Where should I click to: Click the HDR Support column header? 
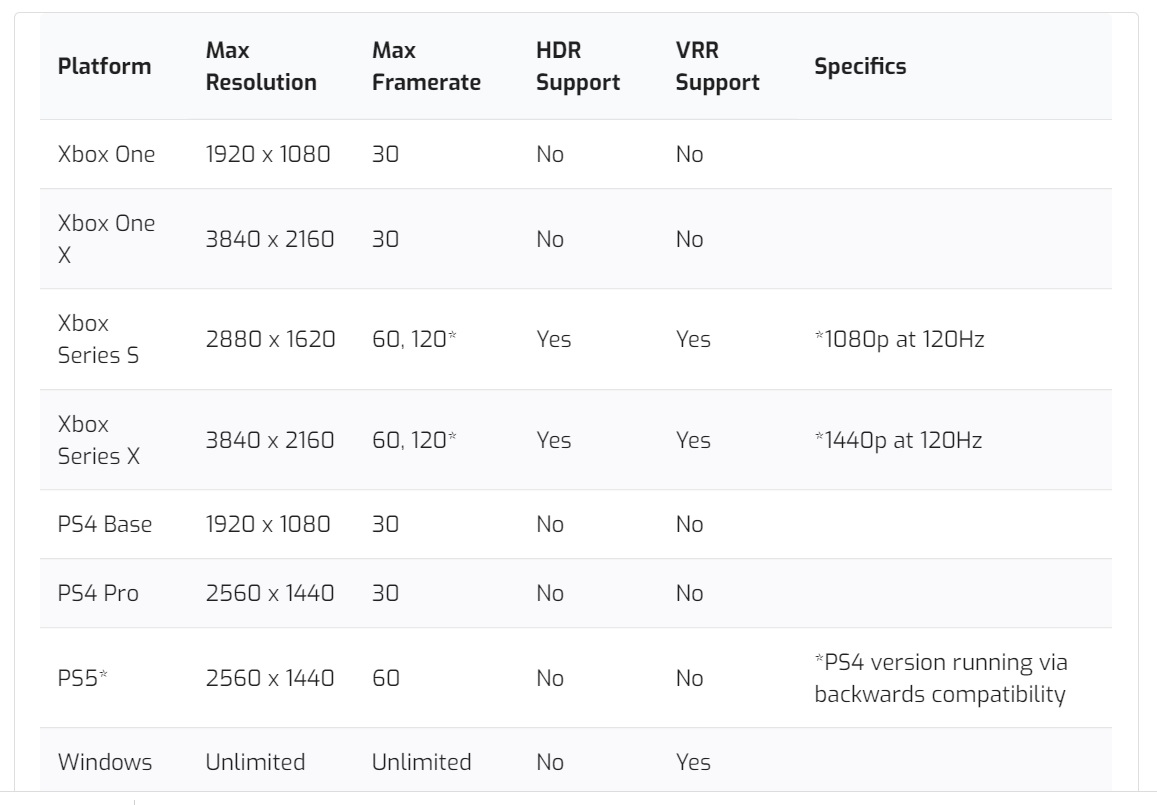(x=578, y=66)
